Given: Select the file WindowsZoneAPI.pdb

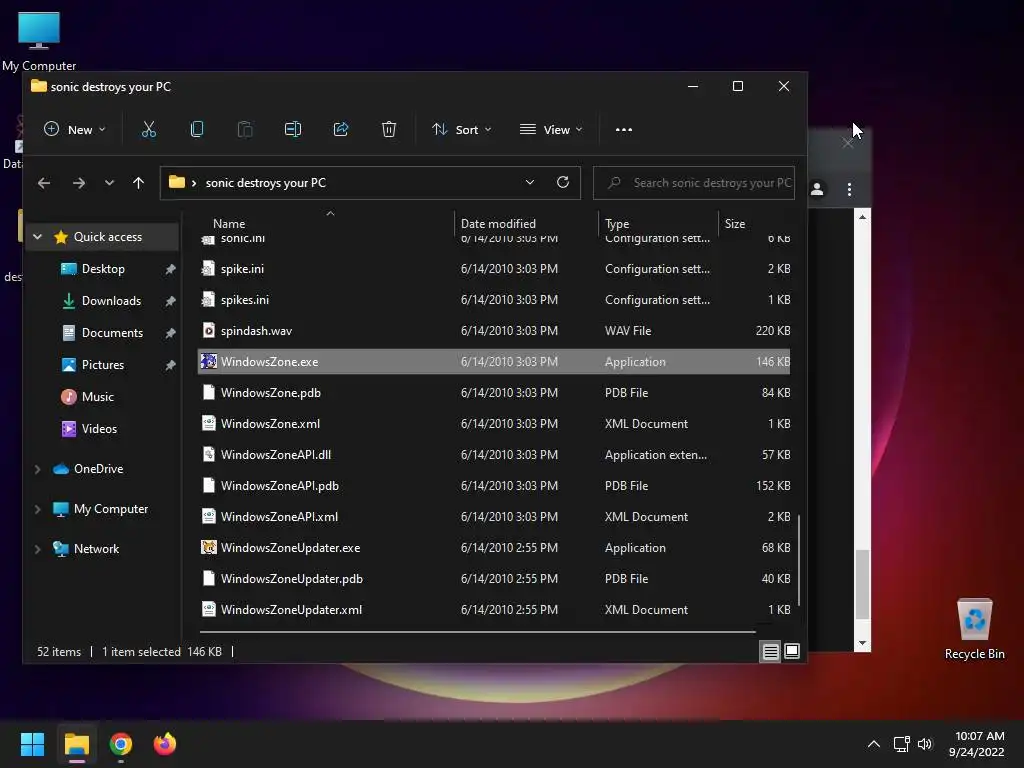Looking at the screenshot, I should point(494,486).
